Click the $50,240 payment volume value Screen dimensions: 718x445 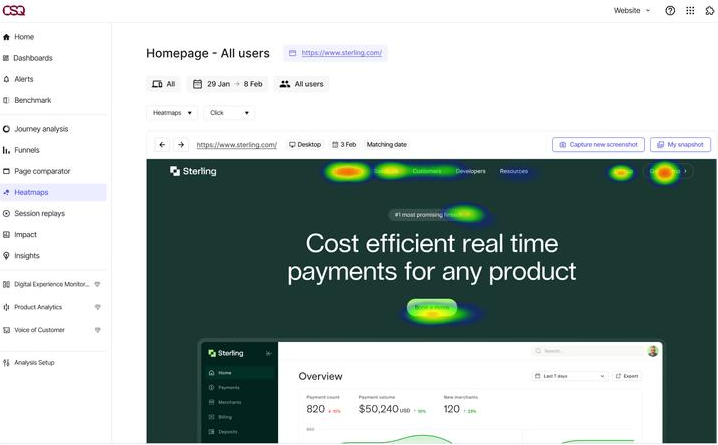tap(379, 409)
